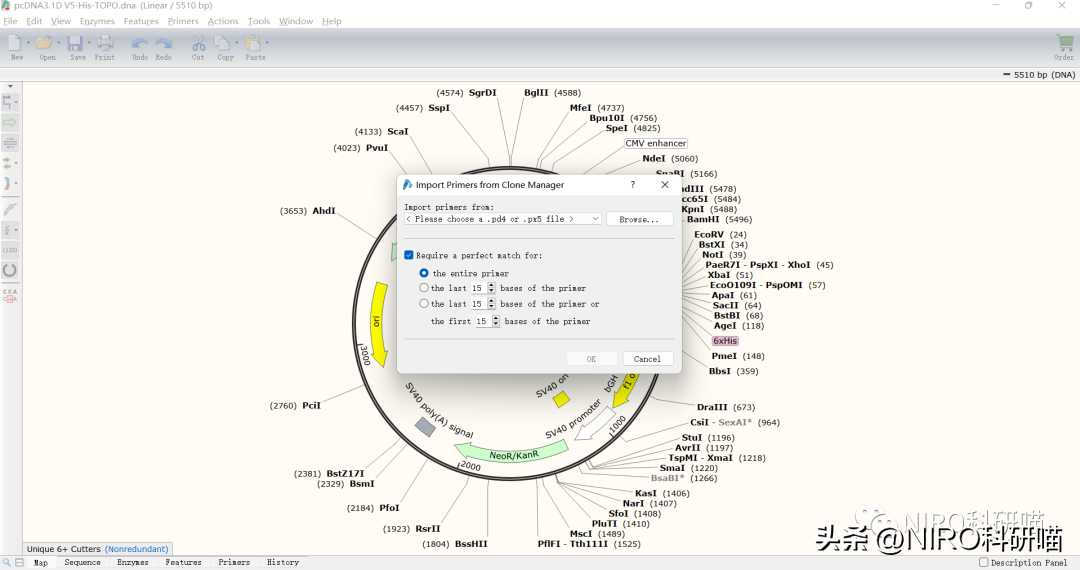Switch to the Sequence tab
Image resolution: width=1080 pixels, height=570 pixels.
(x=82, y=563)
